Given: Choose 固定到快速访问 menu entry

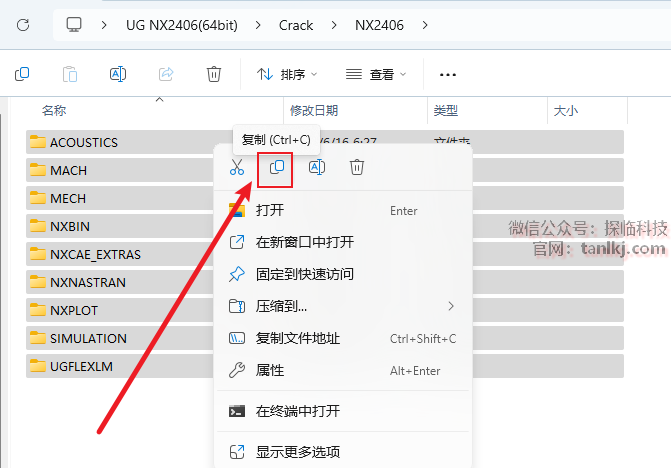Looking at the screenshot, I should (343, 274).
